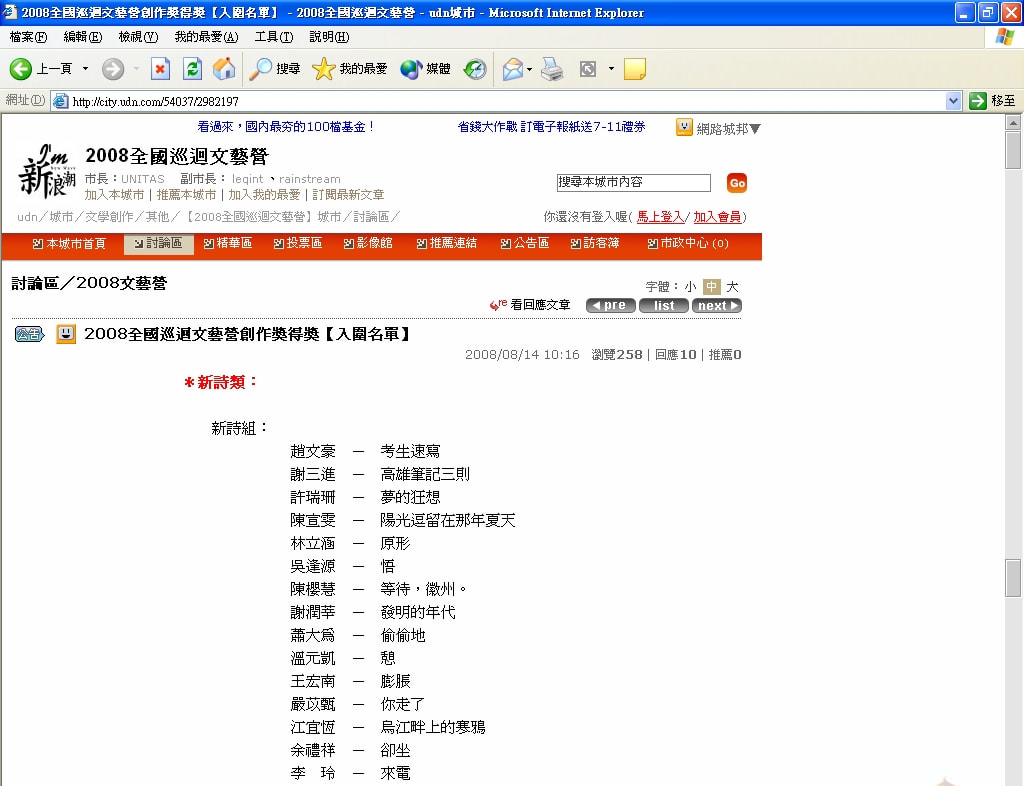Switch to the 精華區 tab
The width and height of the screenshot is (1024, 786).
pyautogui.click(x=228, y=244)
